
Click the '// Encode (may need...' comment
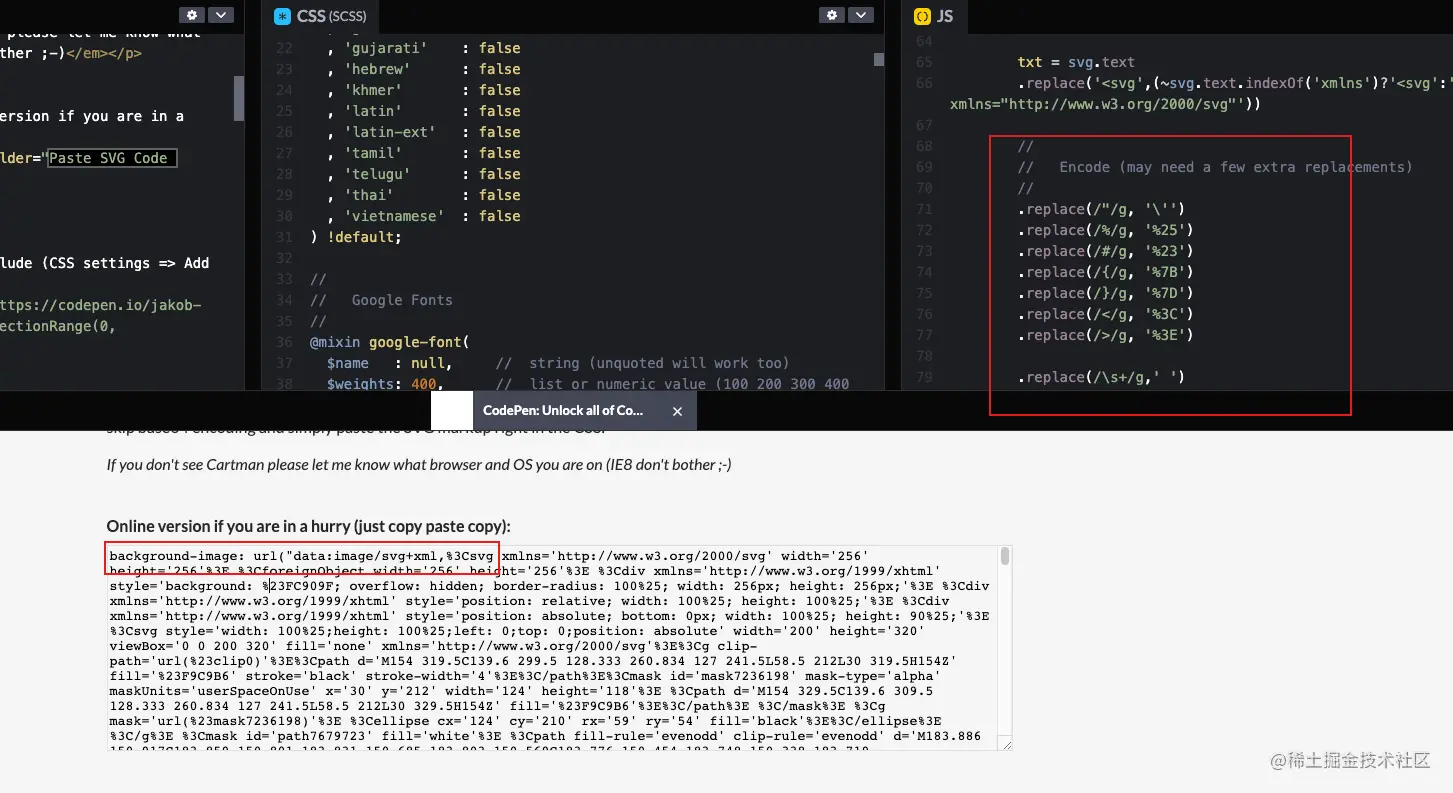pos(1215,167)
